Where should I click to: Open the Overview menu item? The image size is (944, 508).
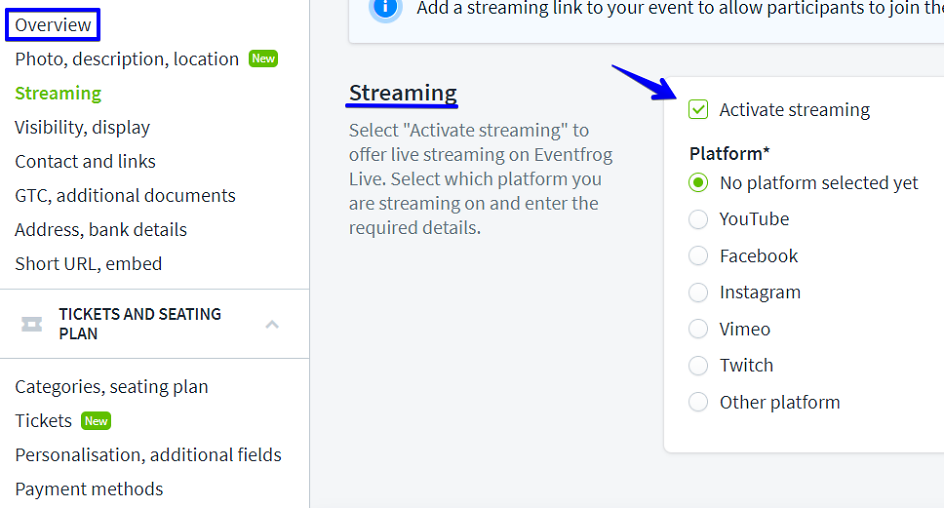[x=53, y=25]
